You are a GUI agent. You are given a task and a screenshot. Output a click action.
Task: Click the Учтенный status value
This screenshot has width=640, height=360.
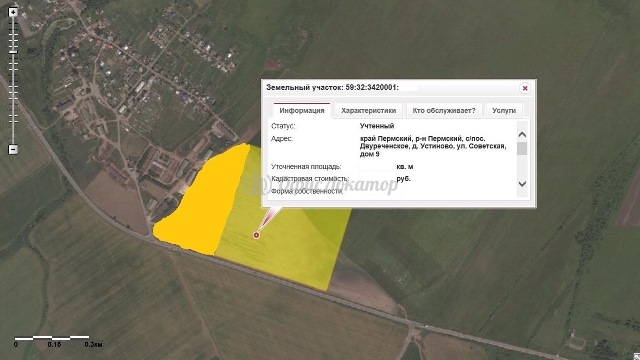tap(377, 126)
